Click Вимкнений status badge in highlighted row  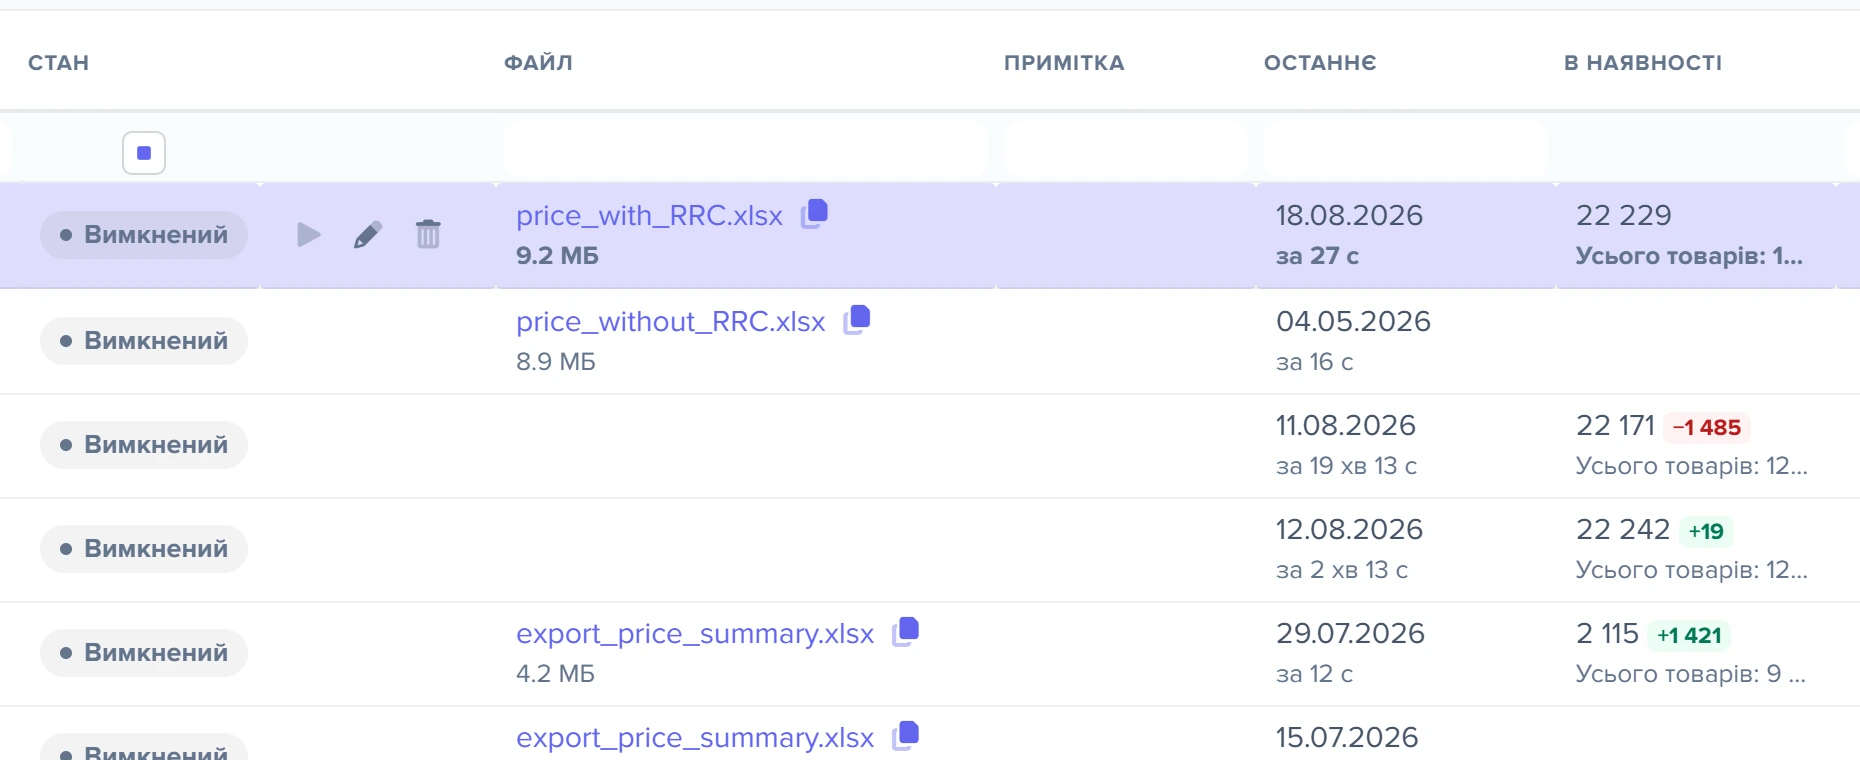[144, 235]
